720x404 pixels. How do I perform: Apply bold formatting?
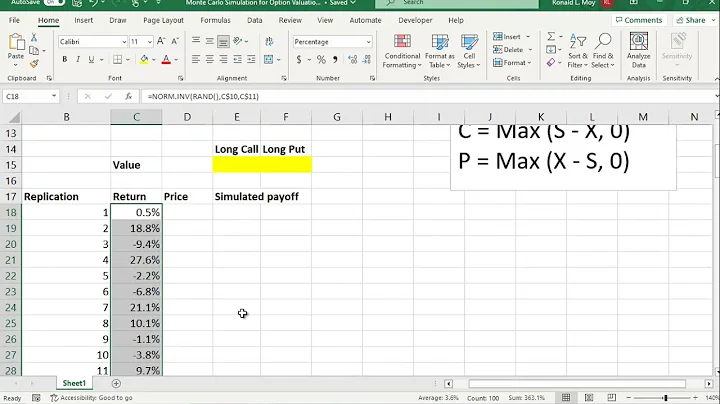coord(65,59)
